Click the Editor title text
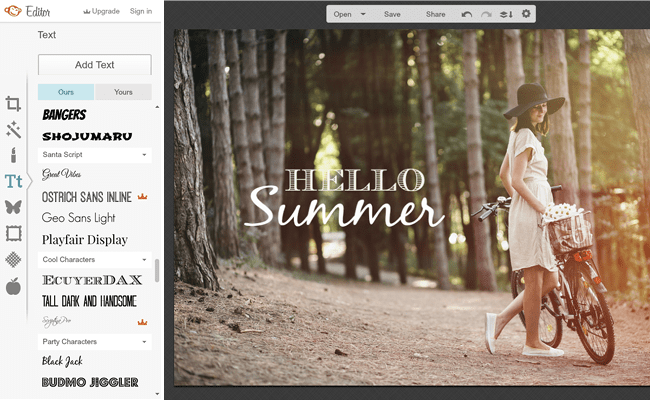Image resolution: width=650 pixels, height=400 pixels. (38, 11)
